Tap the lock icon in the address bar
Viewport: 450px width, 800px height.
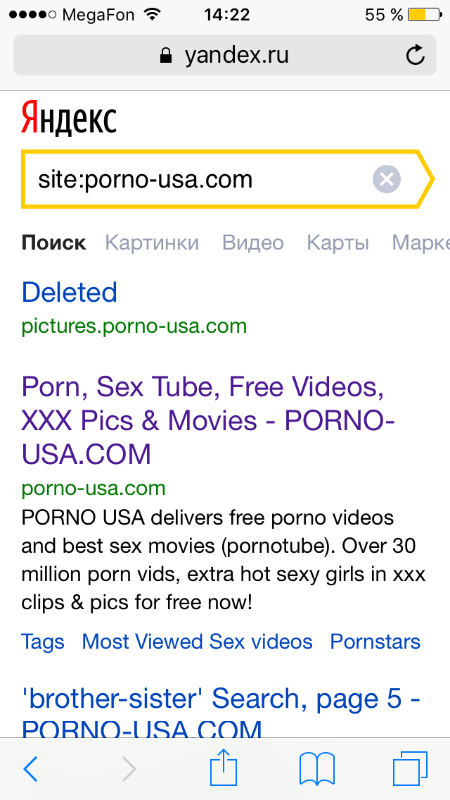tap(165, 55)
